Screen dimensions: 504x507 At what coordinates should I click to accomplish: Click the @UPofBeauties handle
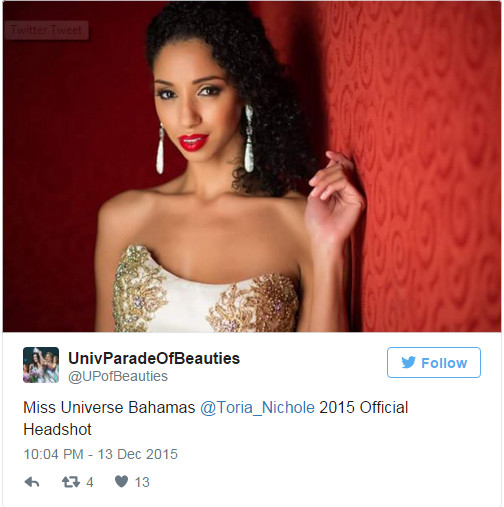[x=118, y=376]
